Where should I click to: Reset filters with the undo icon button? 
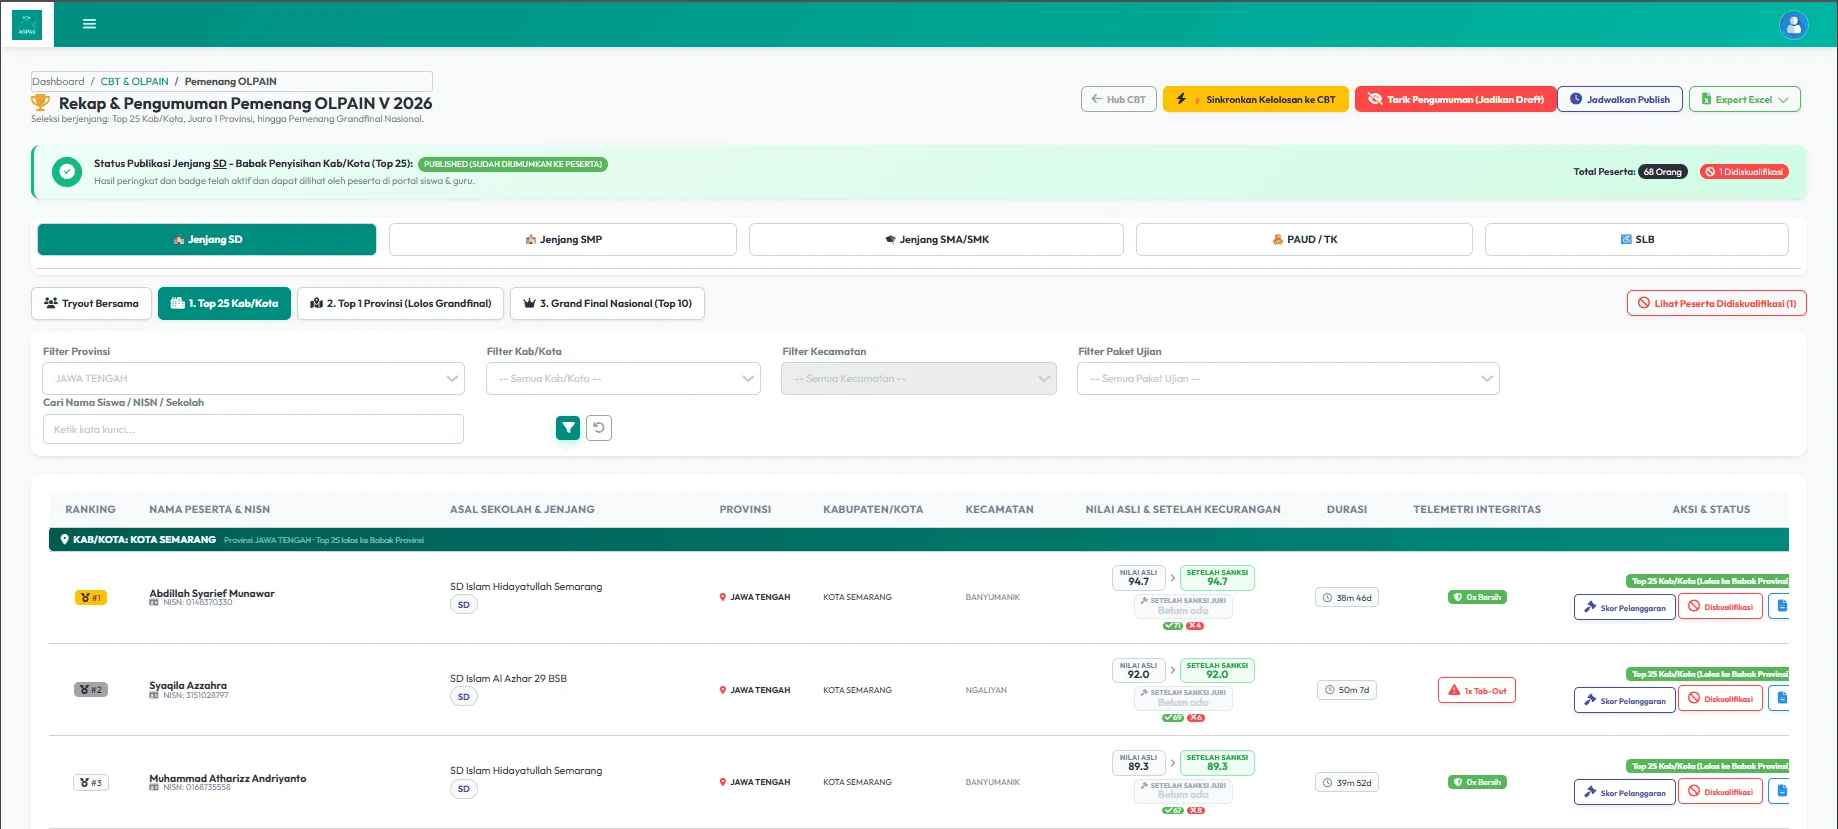tap(599, 428)
